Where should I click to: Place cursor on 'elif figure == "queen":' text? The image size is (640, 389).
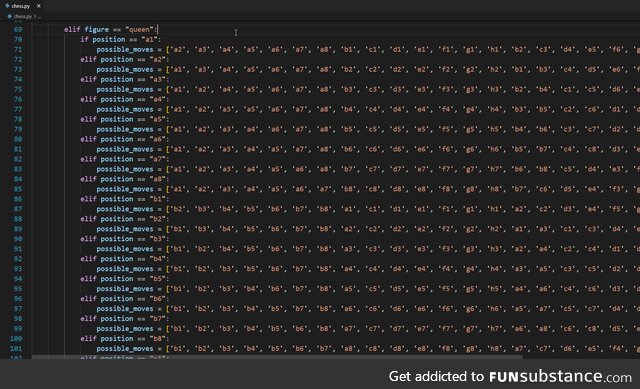coord(110,29)
